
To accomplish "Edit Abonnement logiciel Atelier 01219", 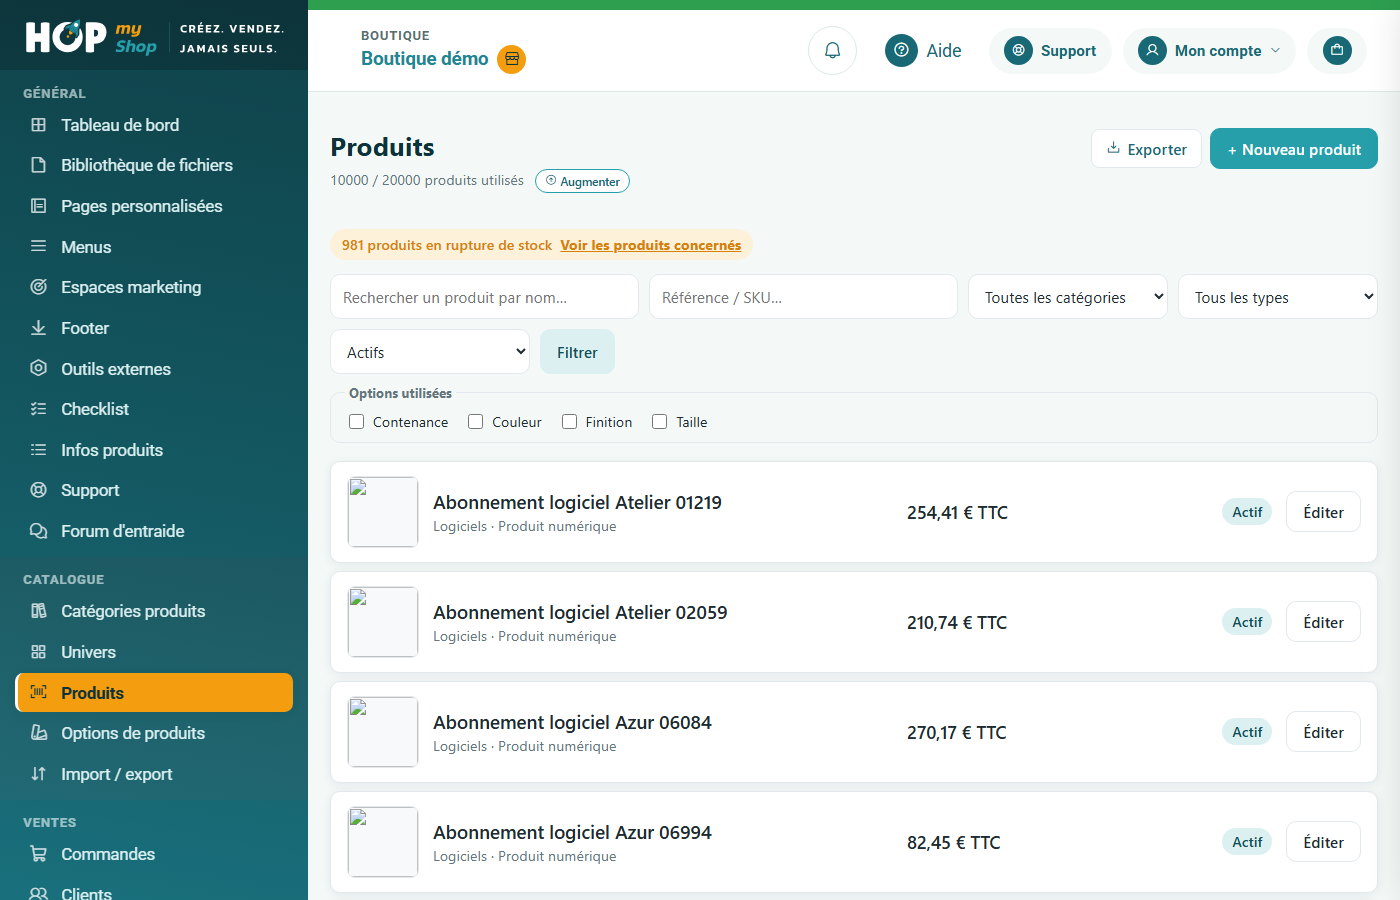I will pos(1323,512).
